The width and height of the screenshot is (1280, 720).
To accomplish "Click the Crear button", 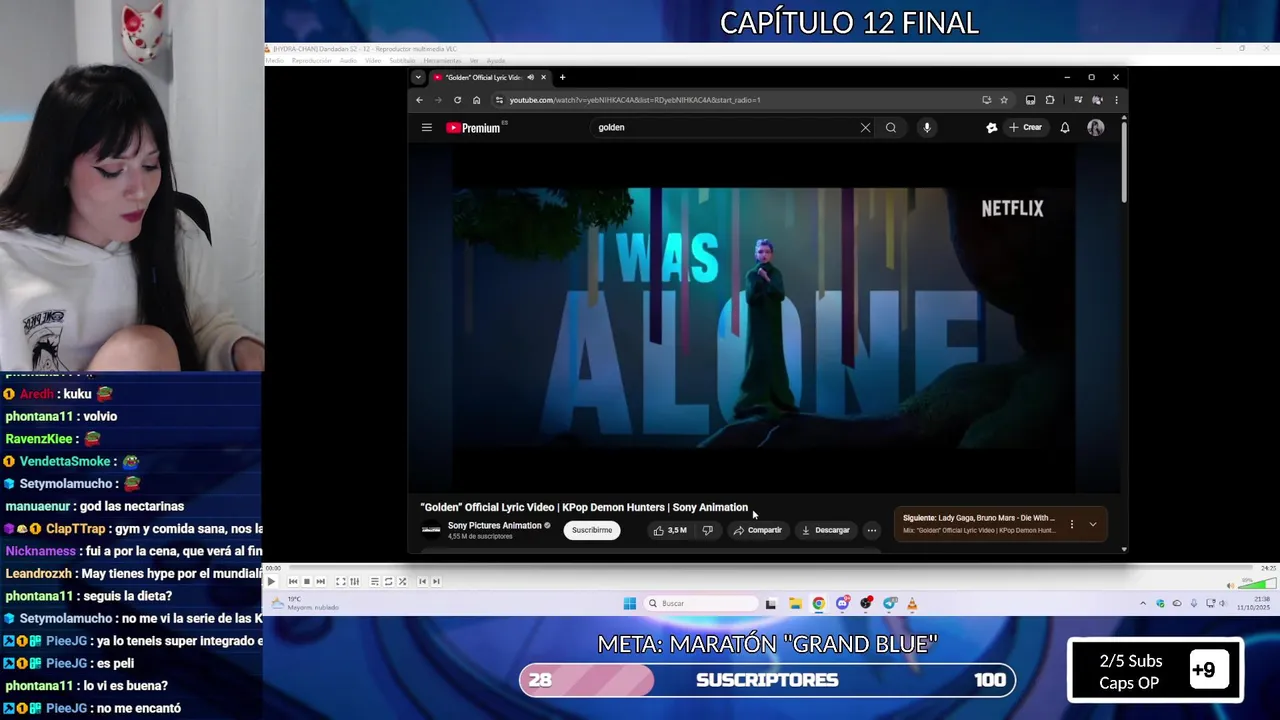I will click(1026, 127).
